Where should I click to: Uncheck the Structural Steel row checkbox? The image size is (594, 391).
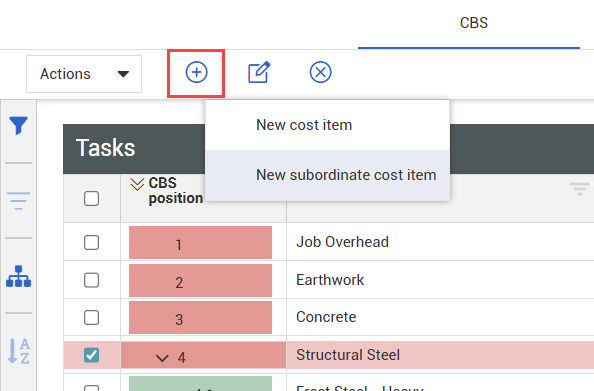pyautogui.click(x=91, y=355)
